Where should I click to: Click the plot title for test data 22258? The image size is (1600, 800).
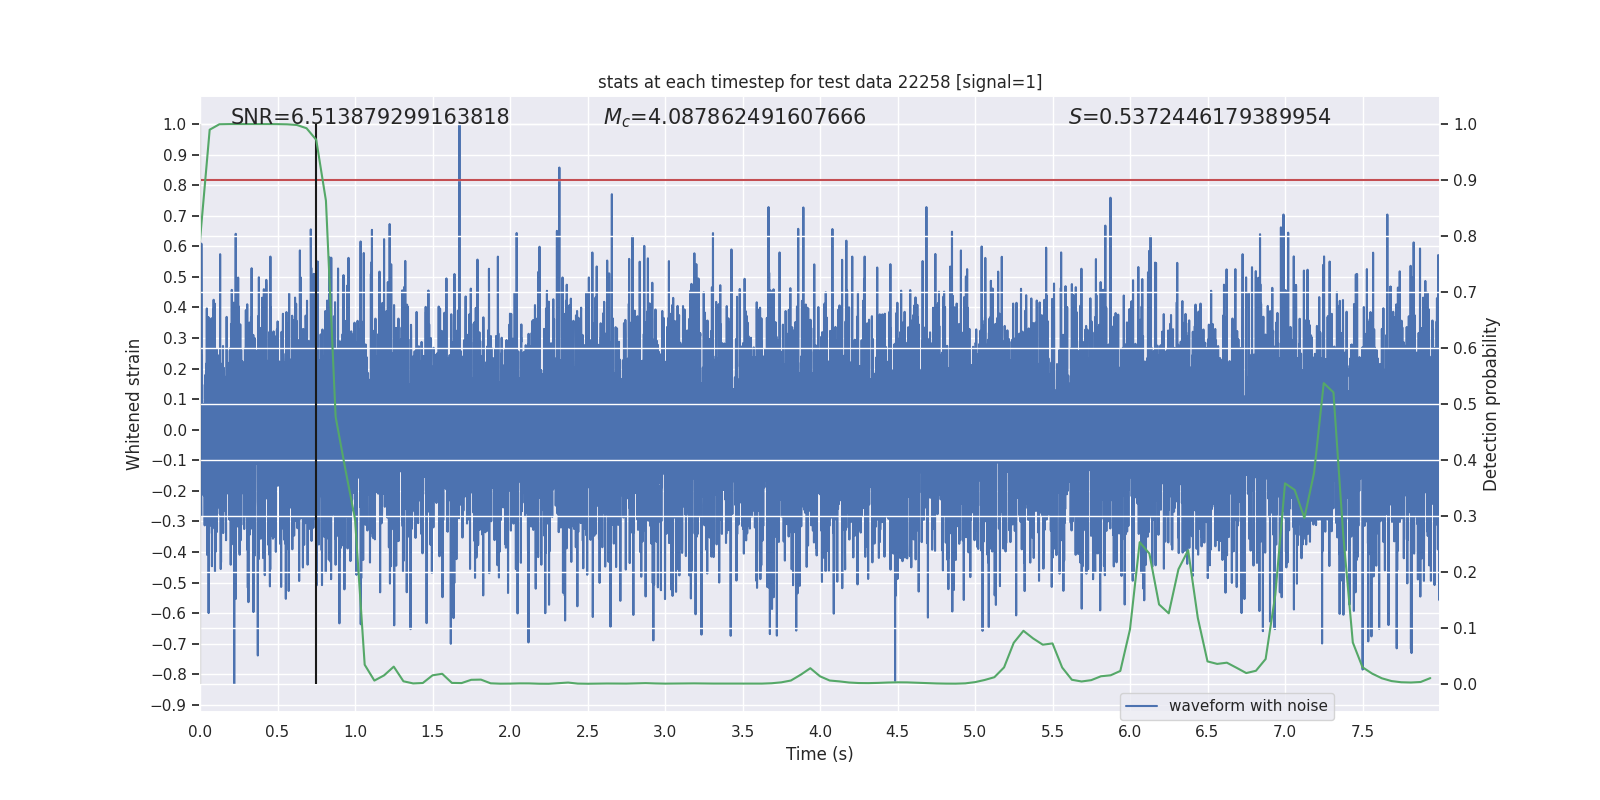click(819, 82)
